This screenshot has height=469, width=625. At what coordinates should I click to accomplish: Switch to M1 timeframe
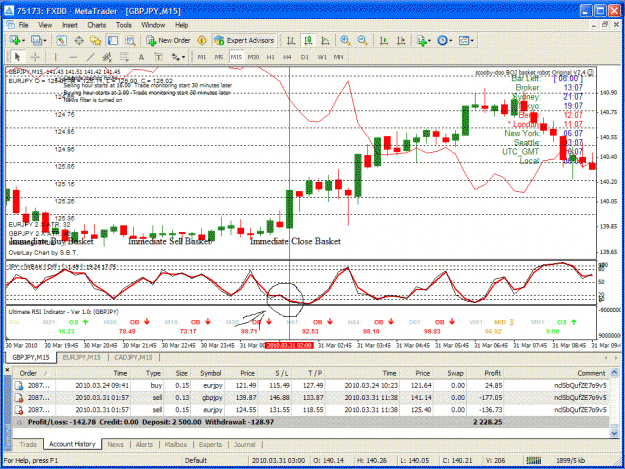(x=202, y=57)
